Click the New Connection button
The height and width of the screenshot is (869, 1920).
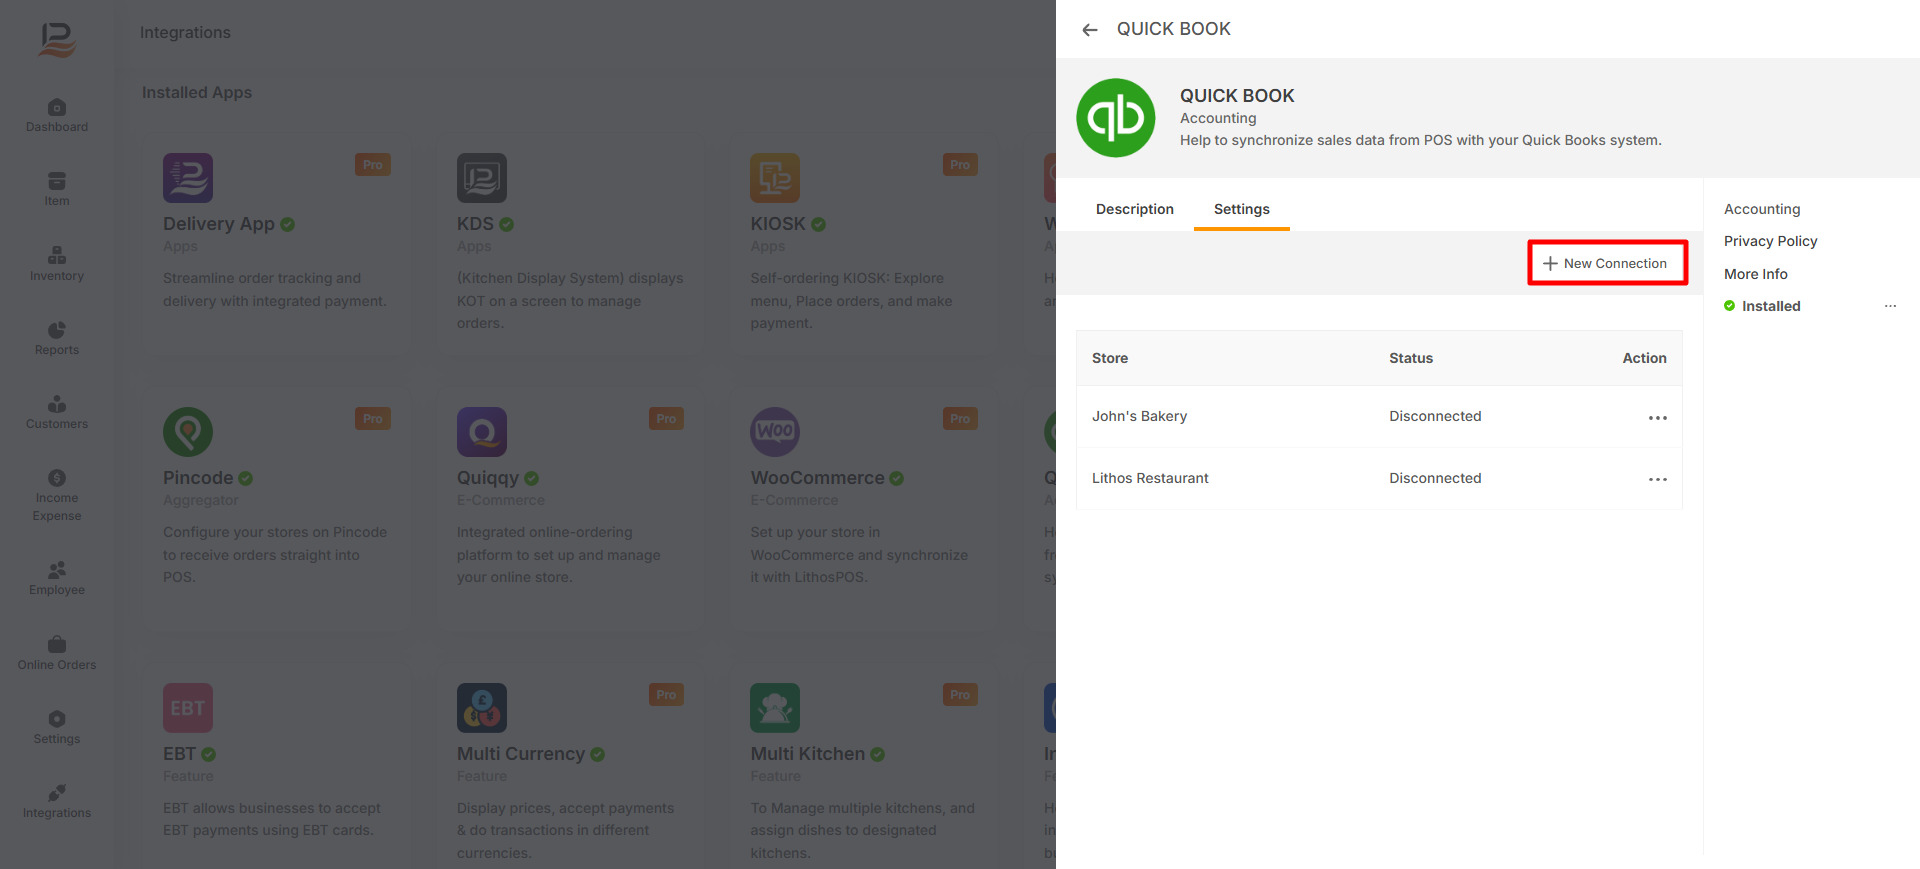[x=1607, y=263]
